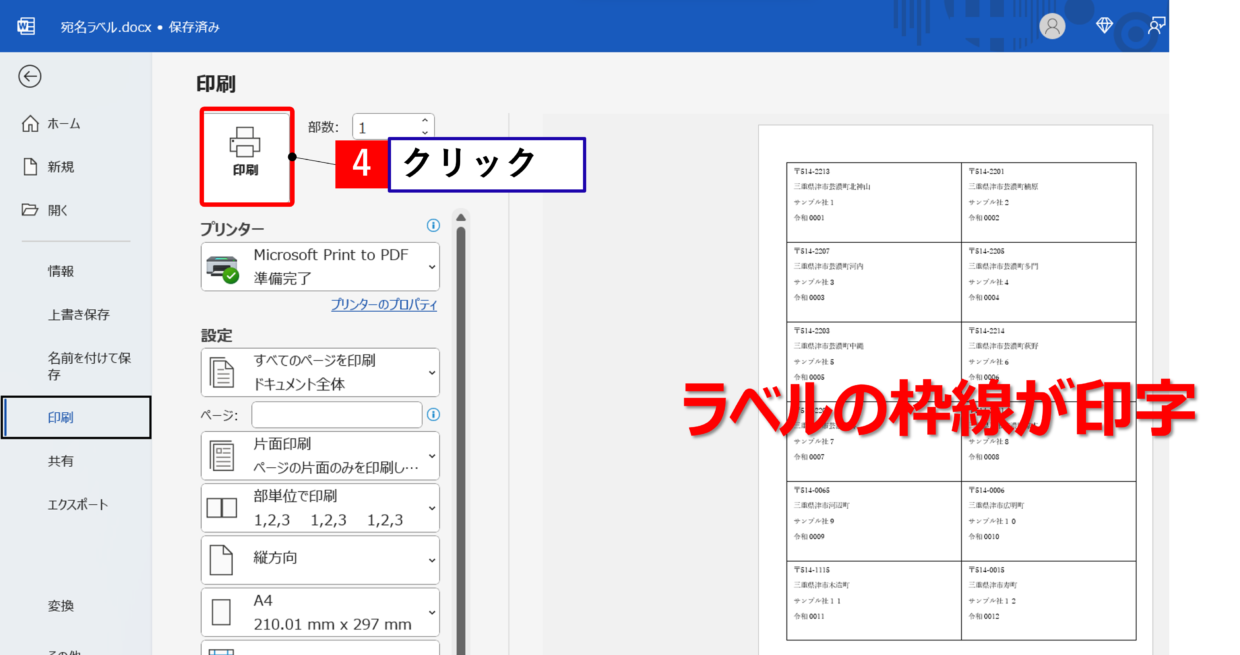Click the Word app icon in title bar

click(27, 26)
